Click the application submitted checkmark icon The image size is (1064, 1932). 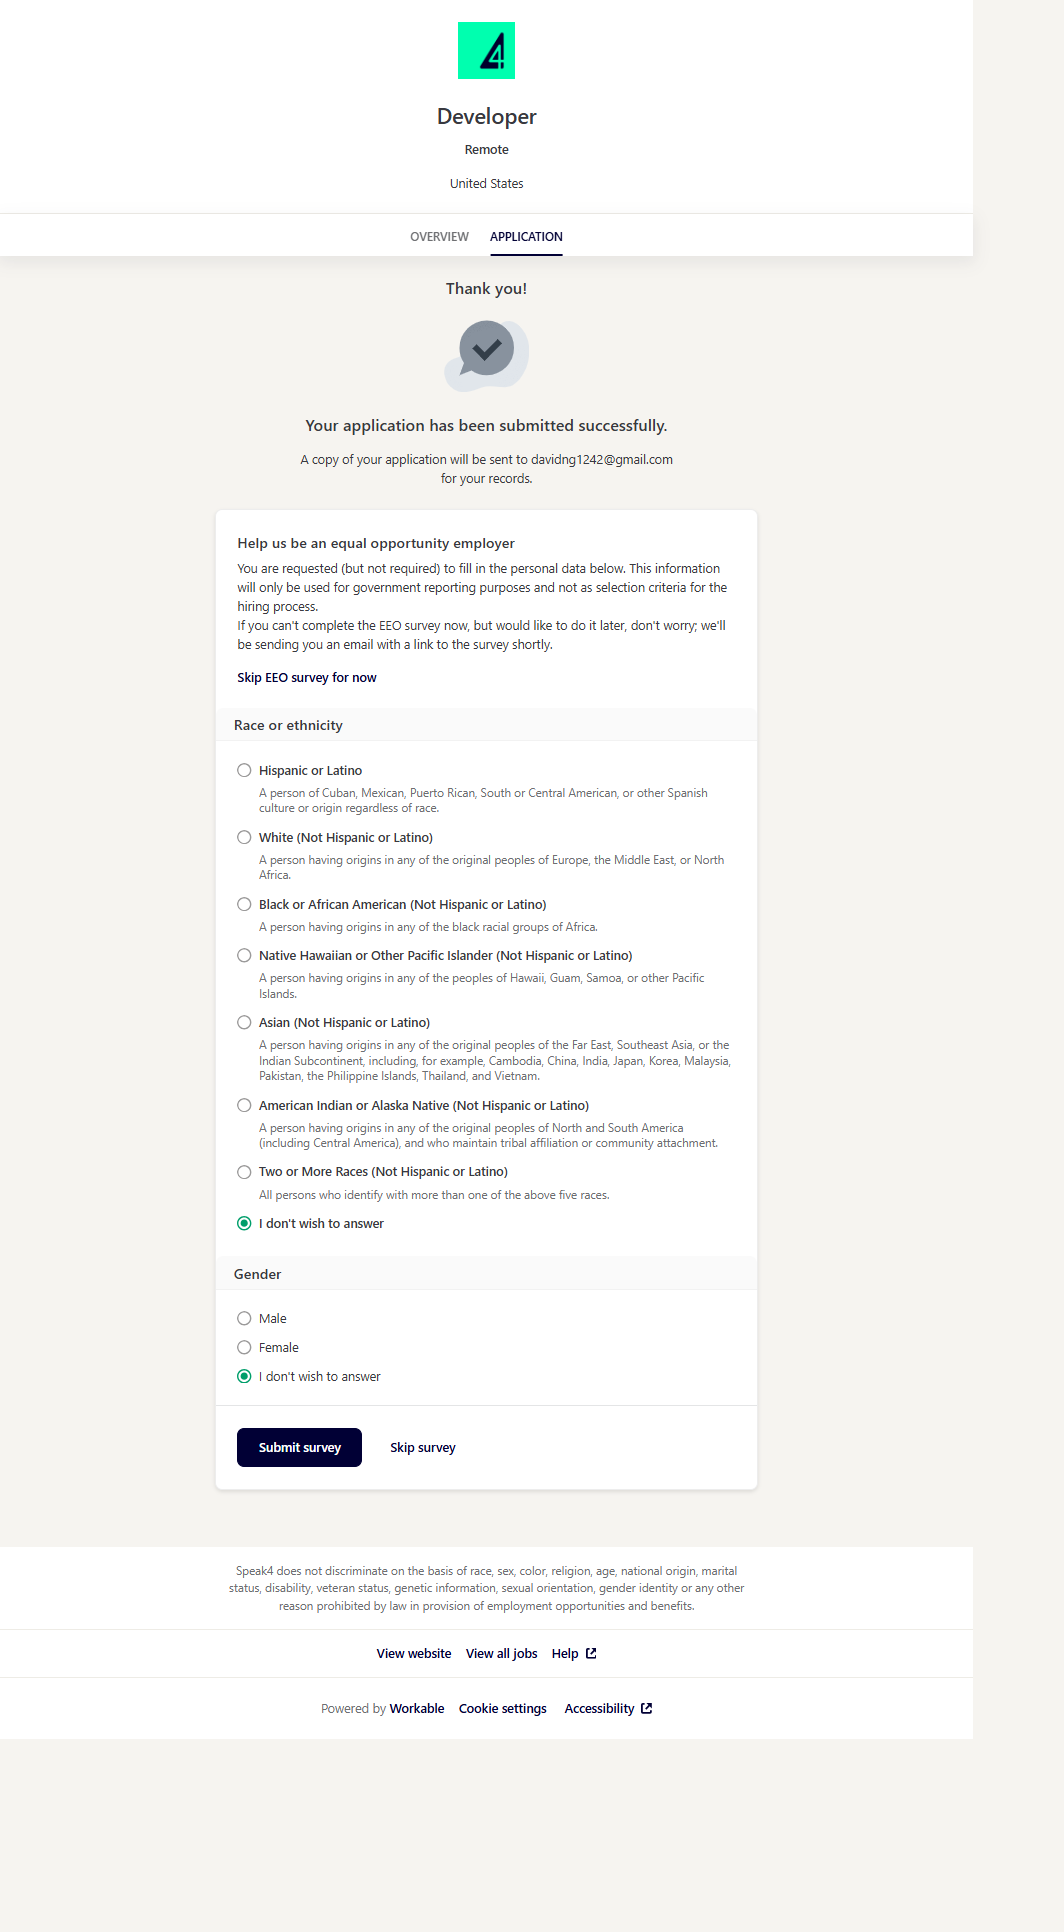(487, 351)
